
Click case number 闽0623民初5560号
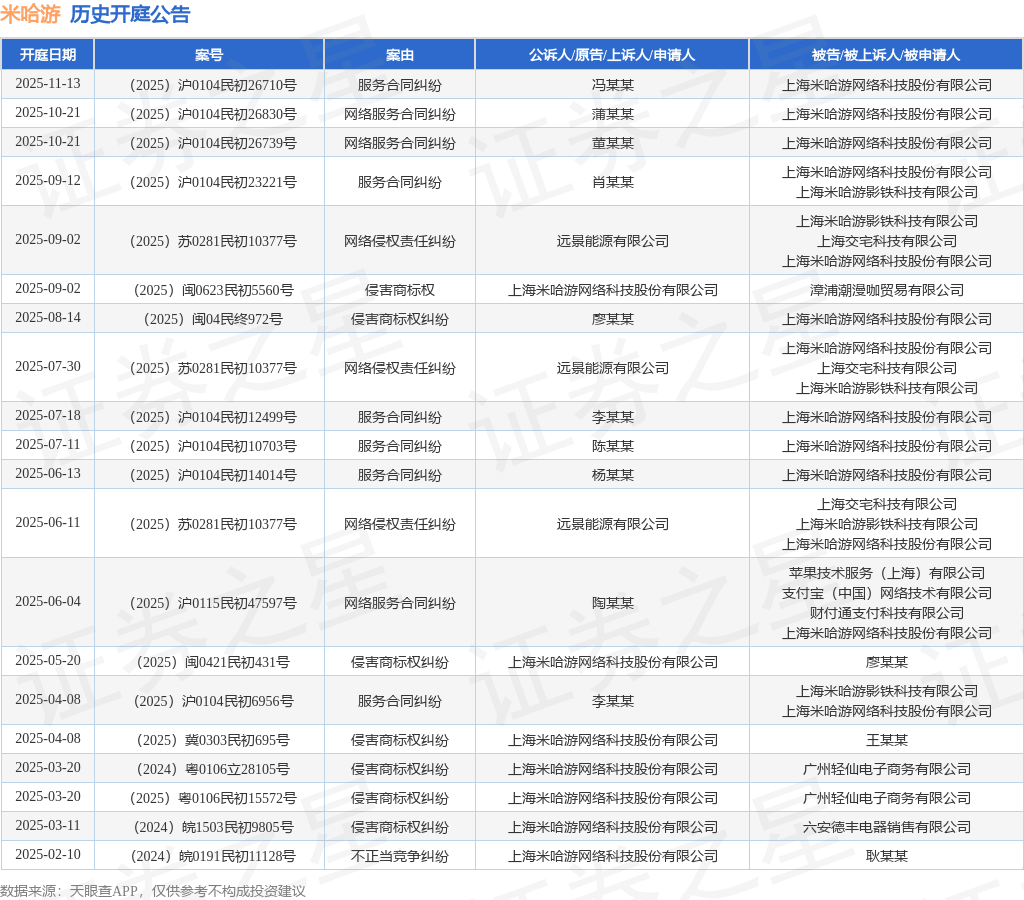point(214,290)
